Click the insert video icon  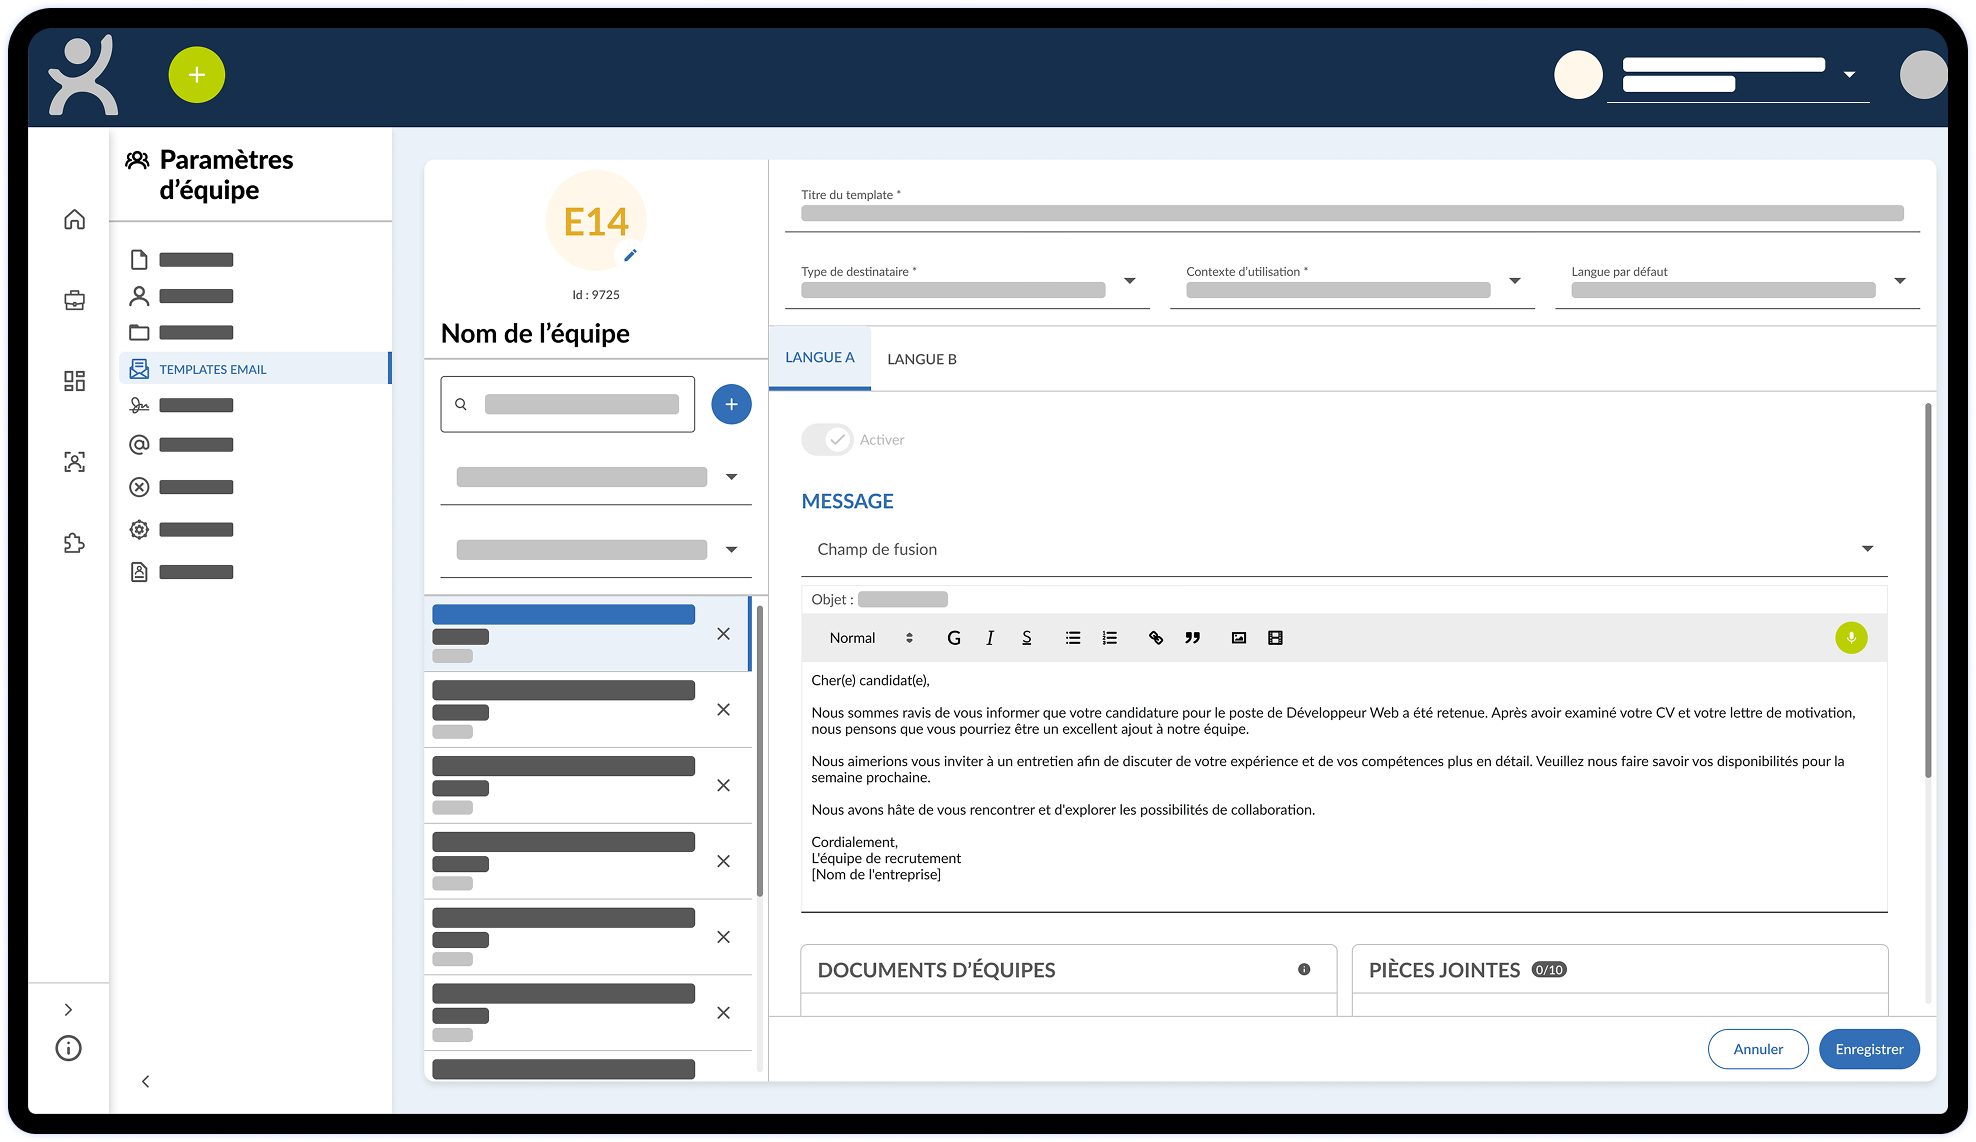tap(1275, 638)
